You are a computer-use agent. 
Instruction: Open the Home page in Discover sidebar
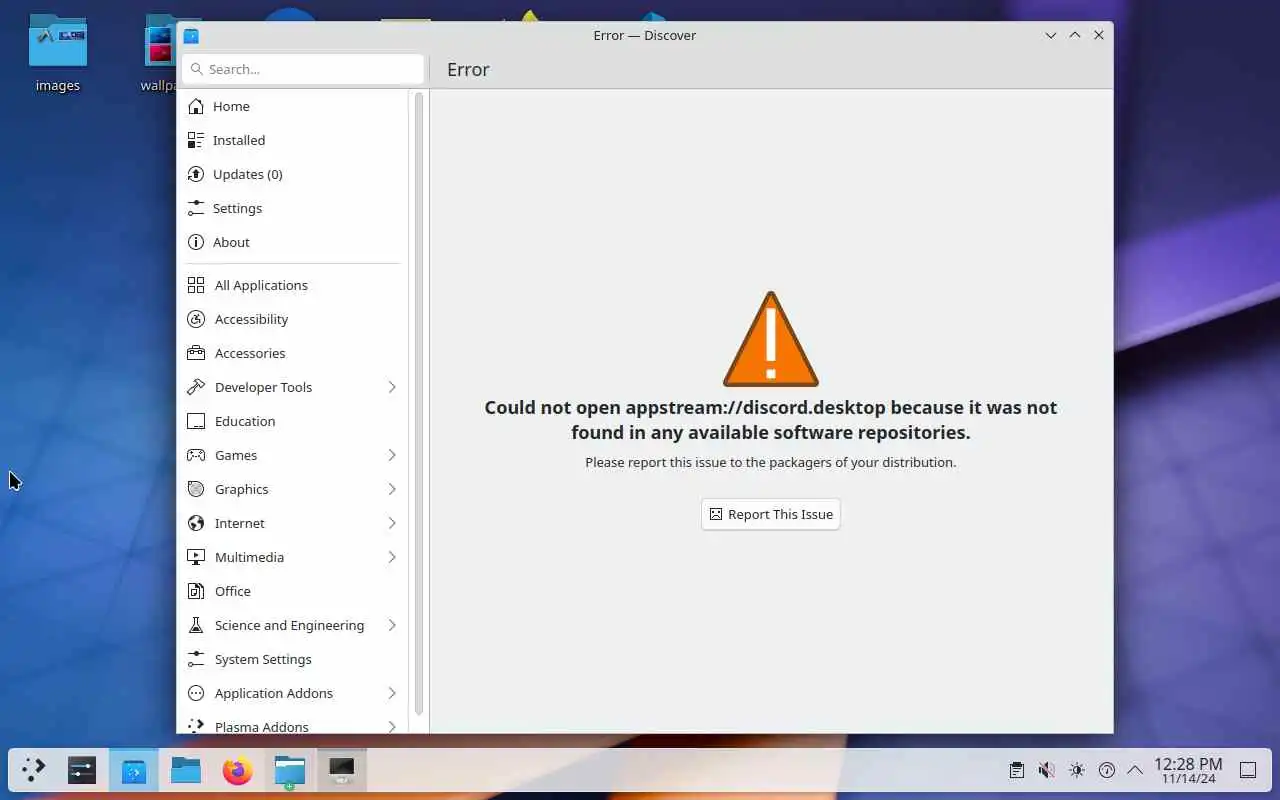pos(293,106)
